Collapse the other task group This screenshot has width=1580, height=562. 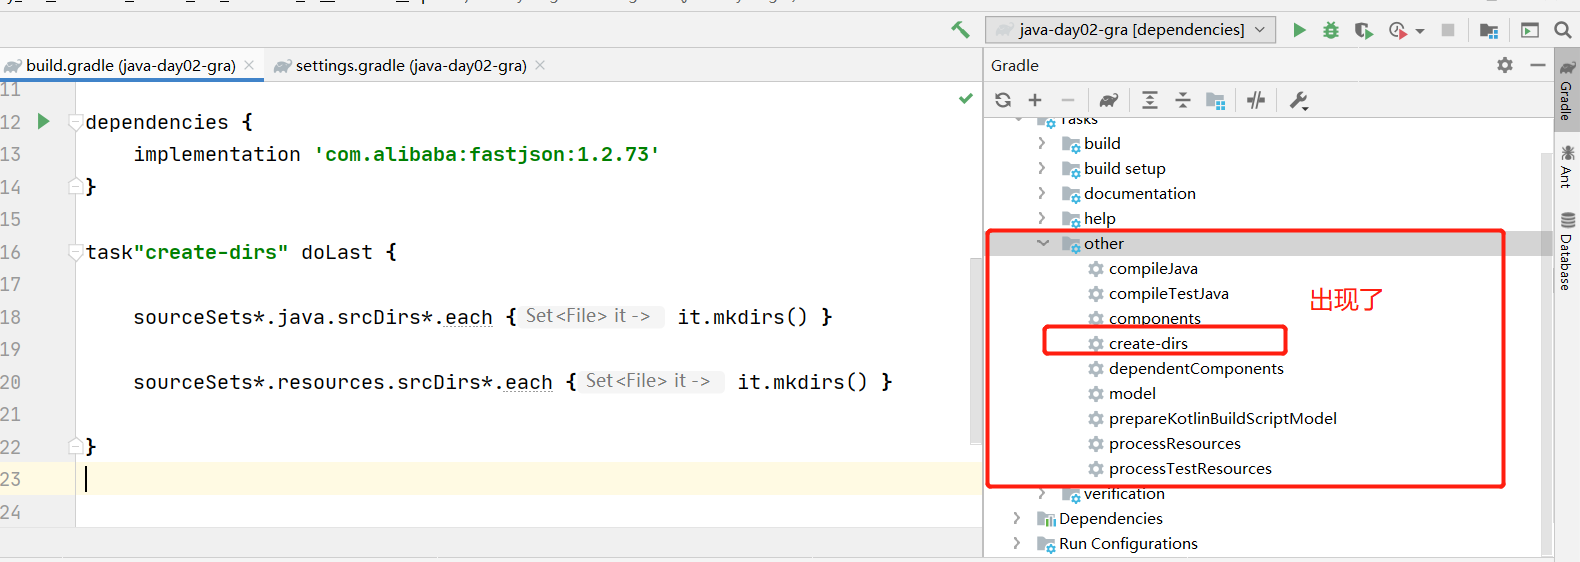pos(1042,243)
